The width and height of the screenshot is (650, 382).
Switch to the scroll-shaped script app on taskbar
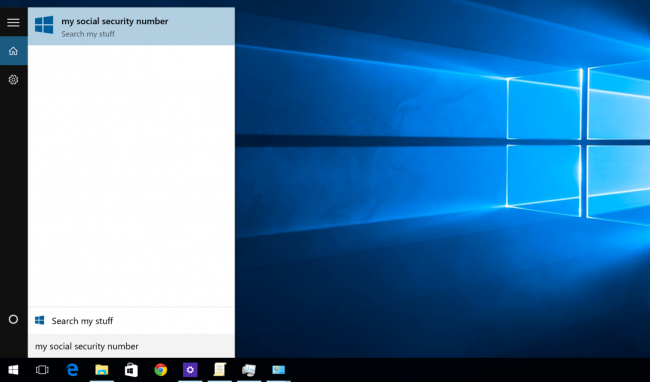219,370
